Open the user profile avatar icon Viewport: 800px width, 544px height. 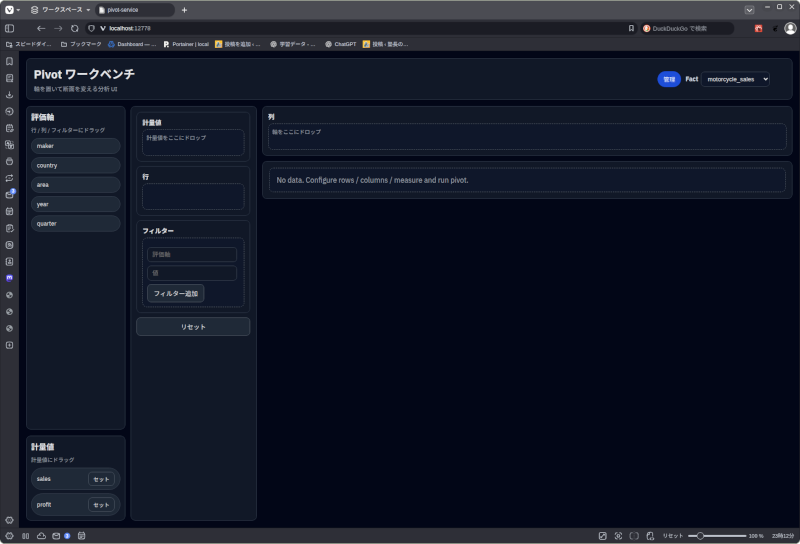790,28
